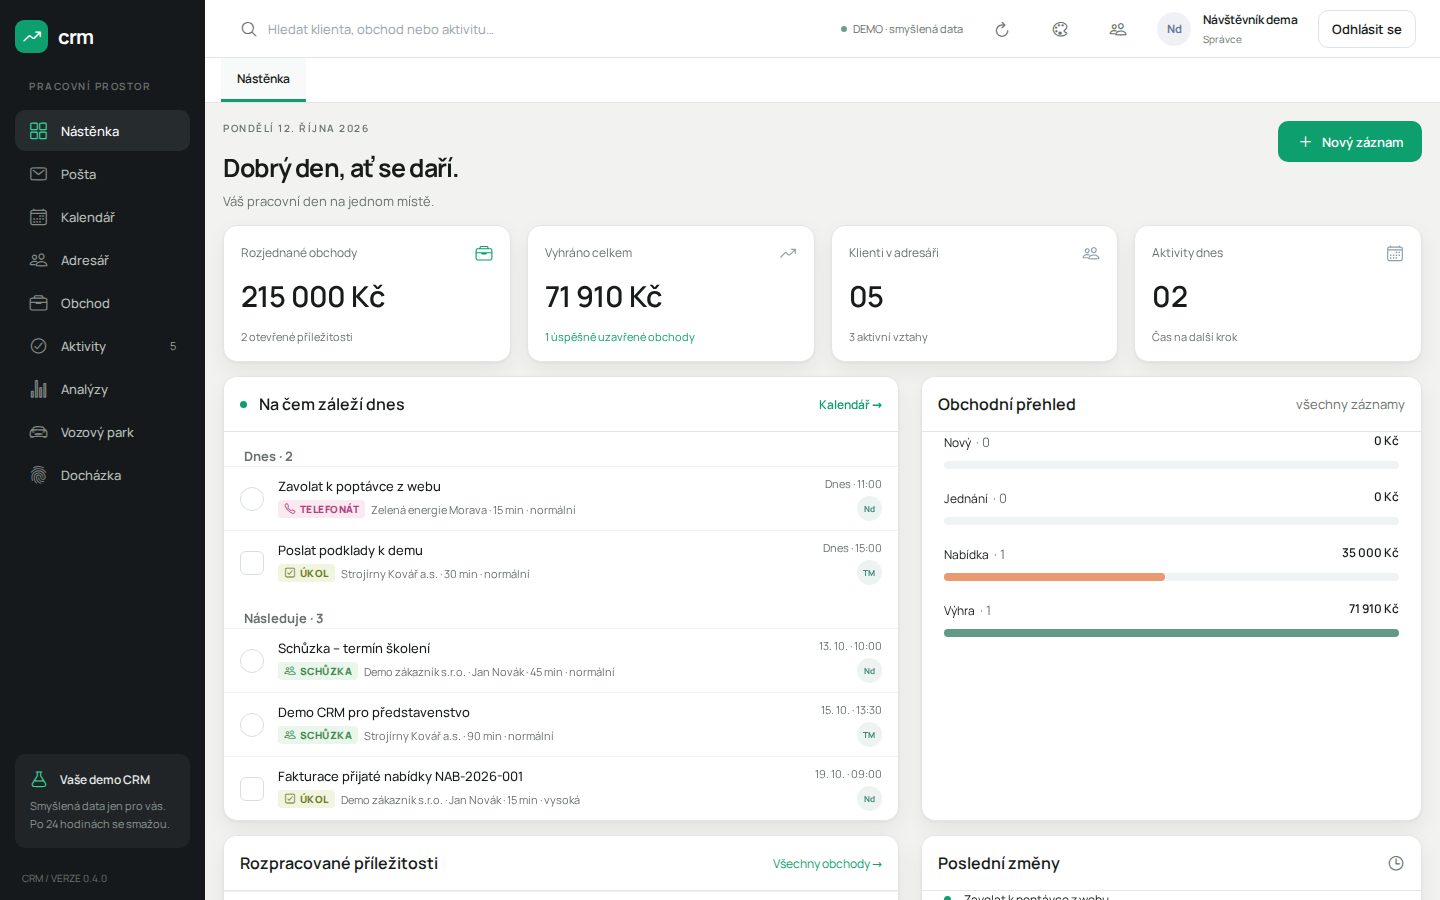Screen dimensions: 1440x900
Task: Click the Jednání stage progress bar
Action: pyautogui.click(x=1171, y=521)
